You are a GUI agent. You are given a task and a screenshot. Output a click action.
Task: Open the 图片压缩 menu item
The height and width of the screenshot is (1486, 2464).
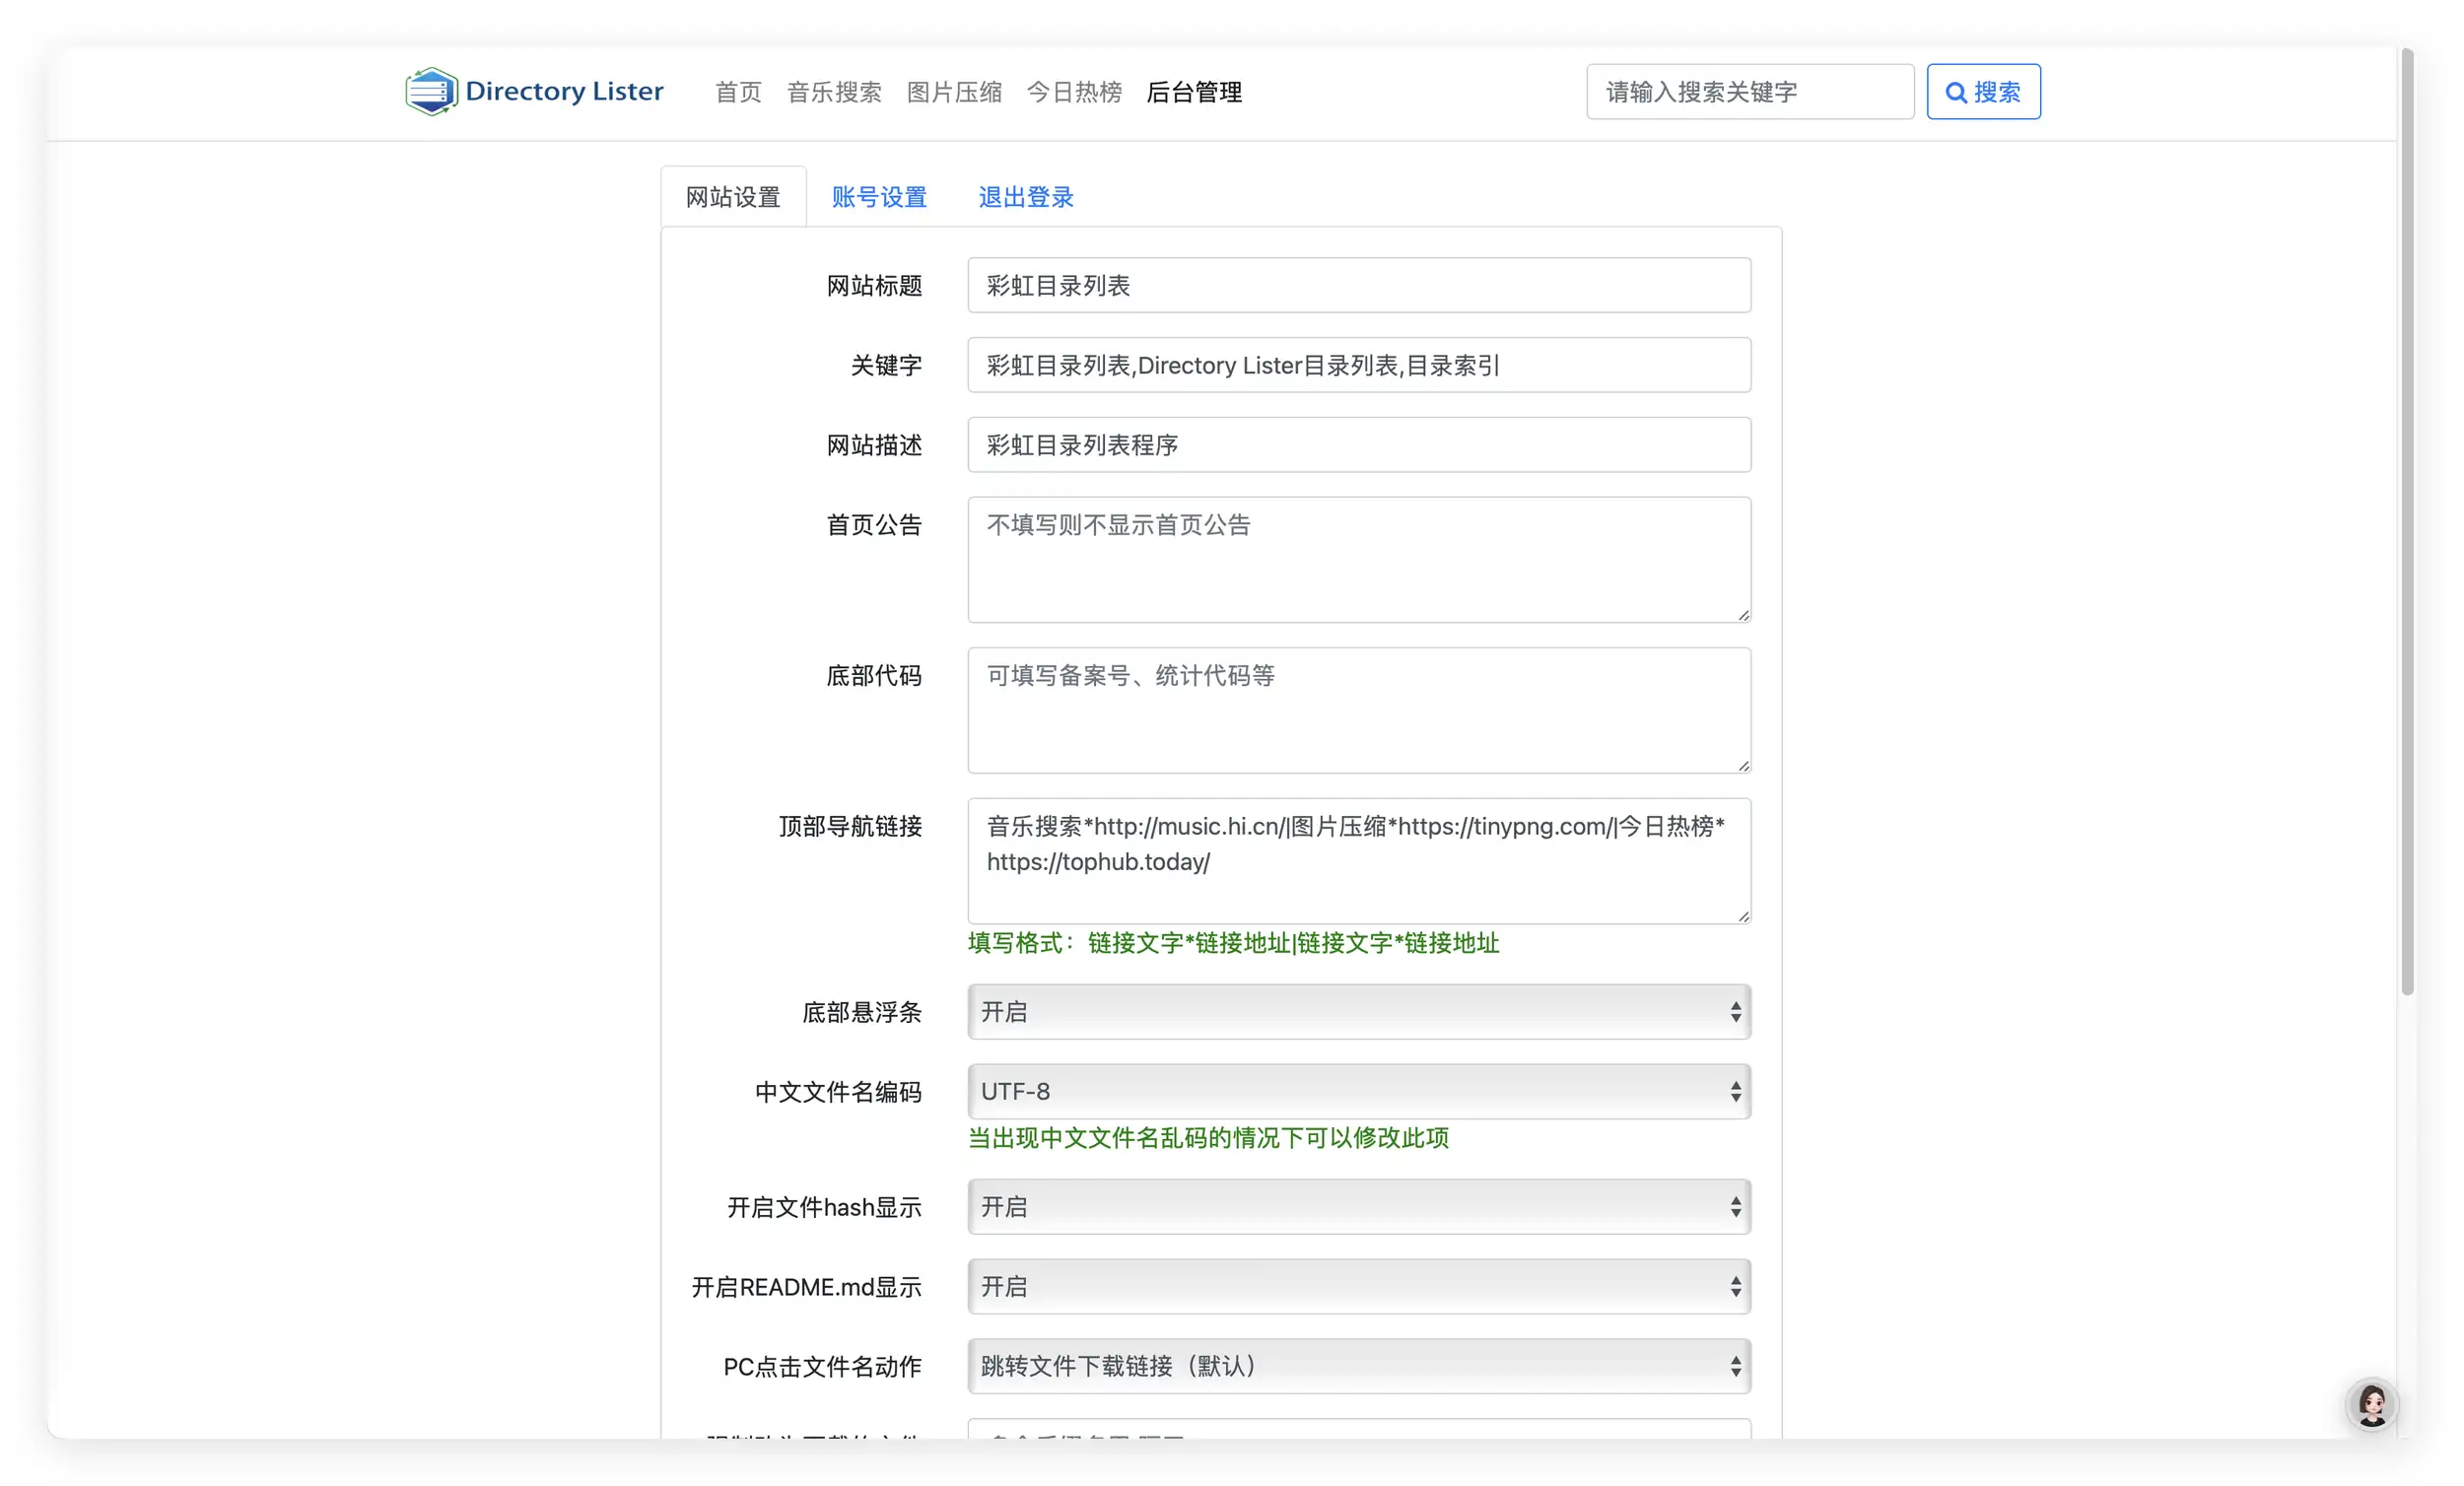(954, 91)
